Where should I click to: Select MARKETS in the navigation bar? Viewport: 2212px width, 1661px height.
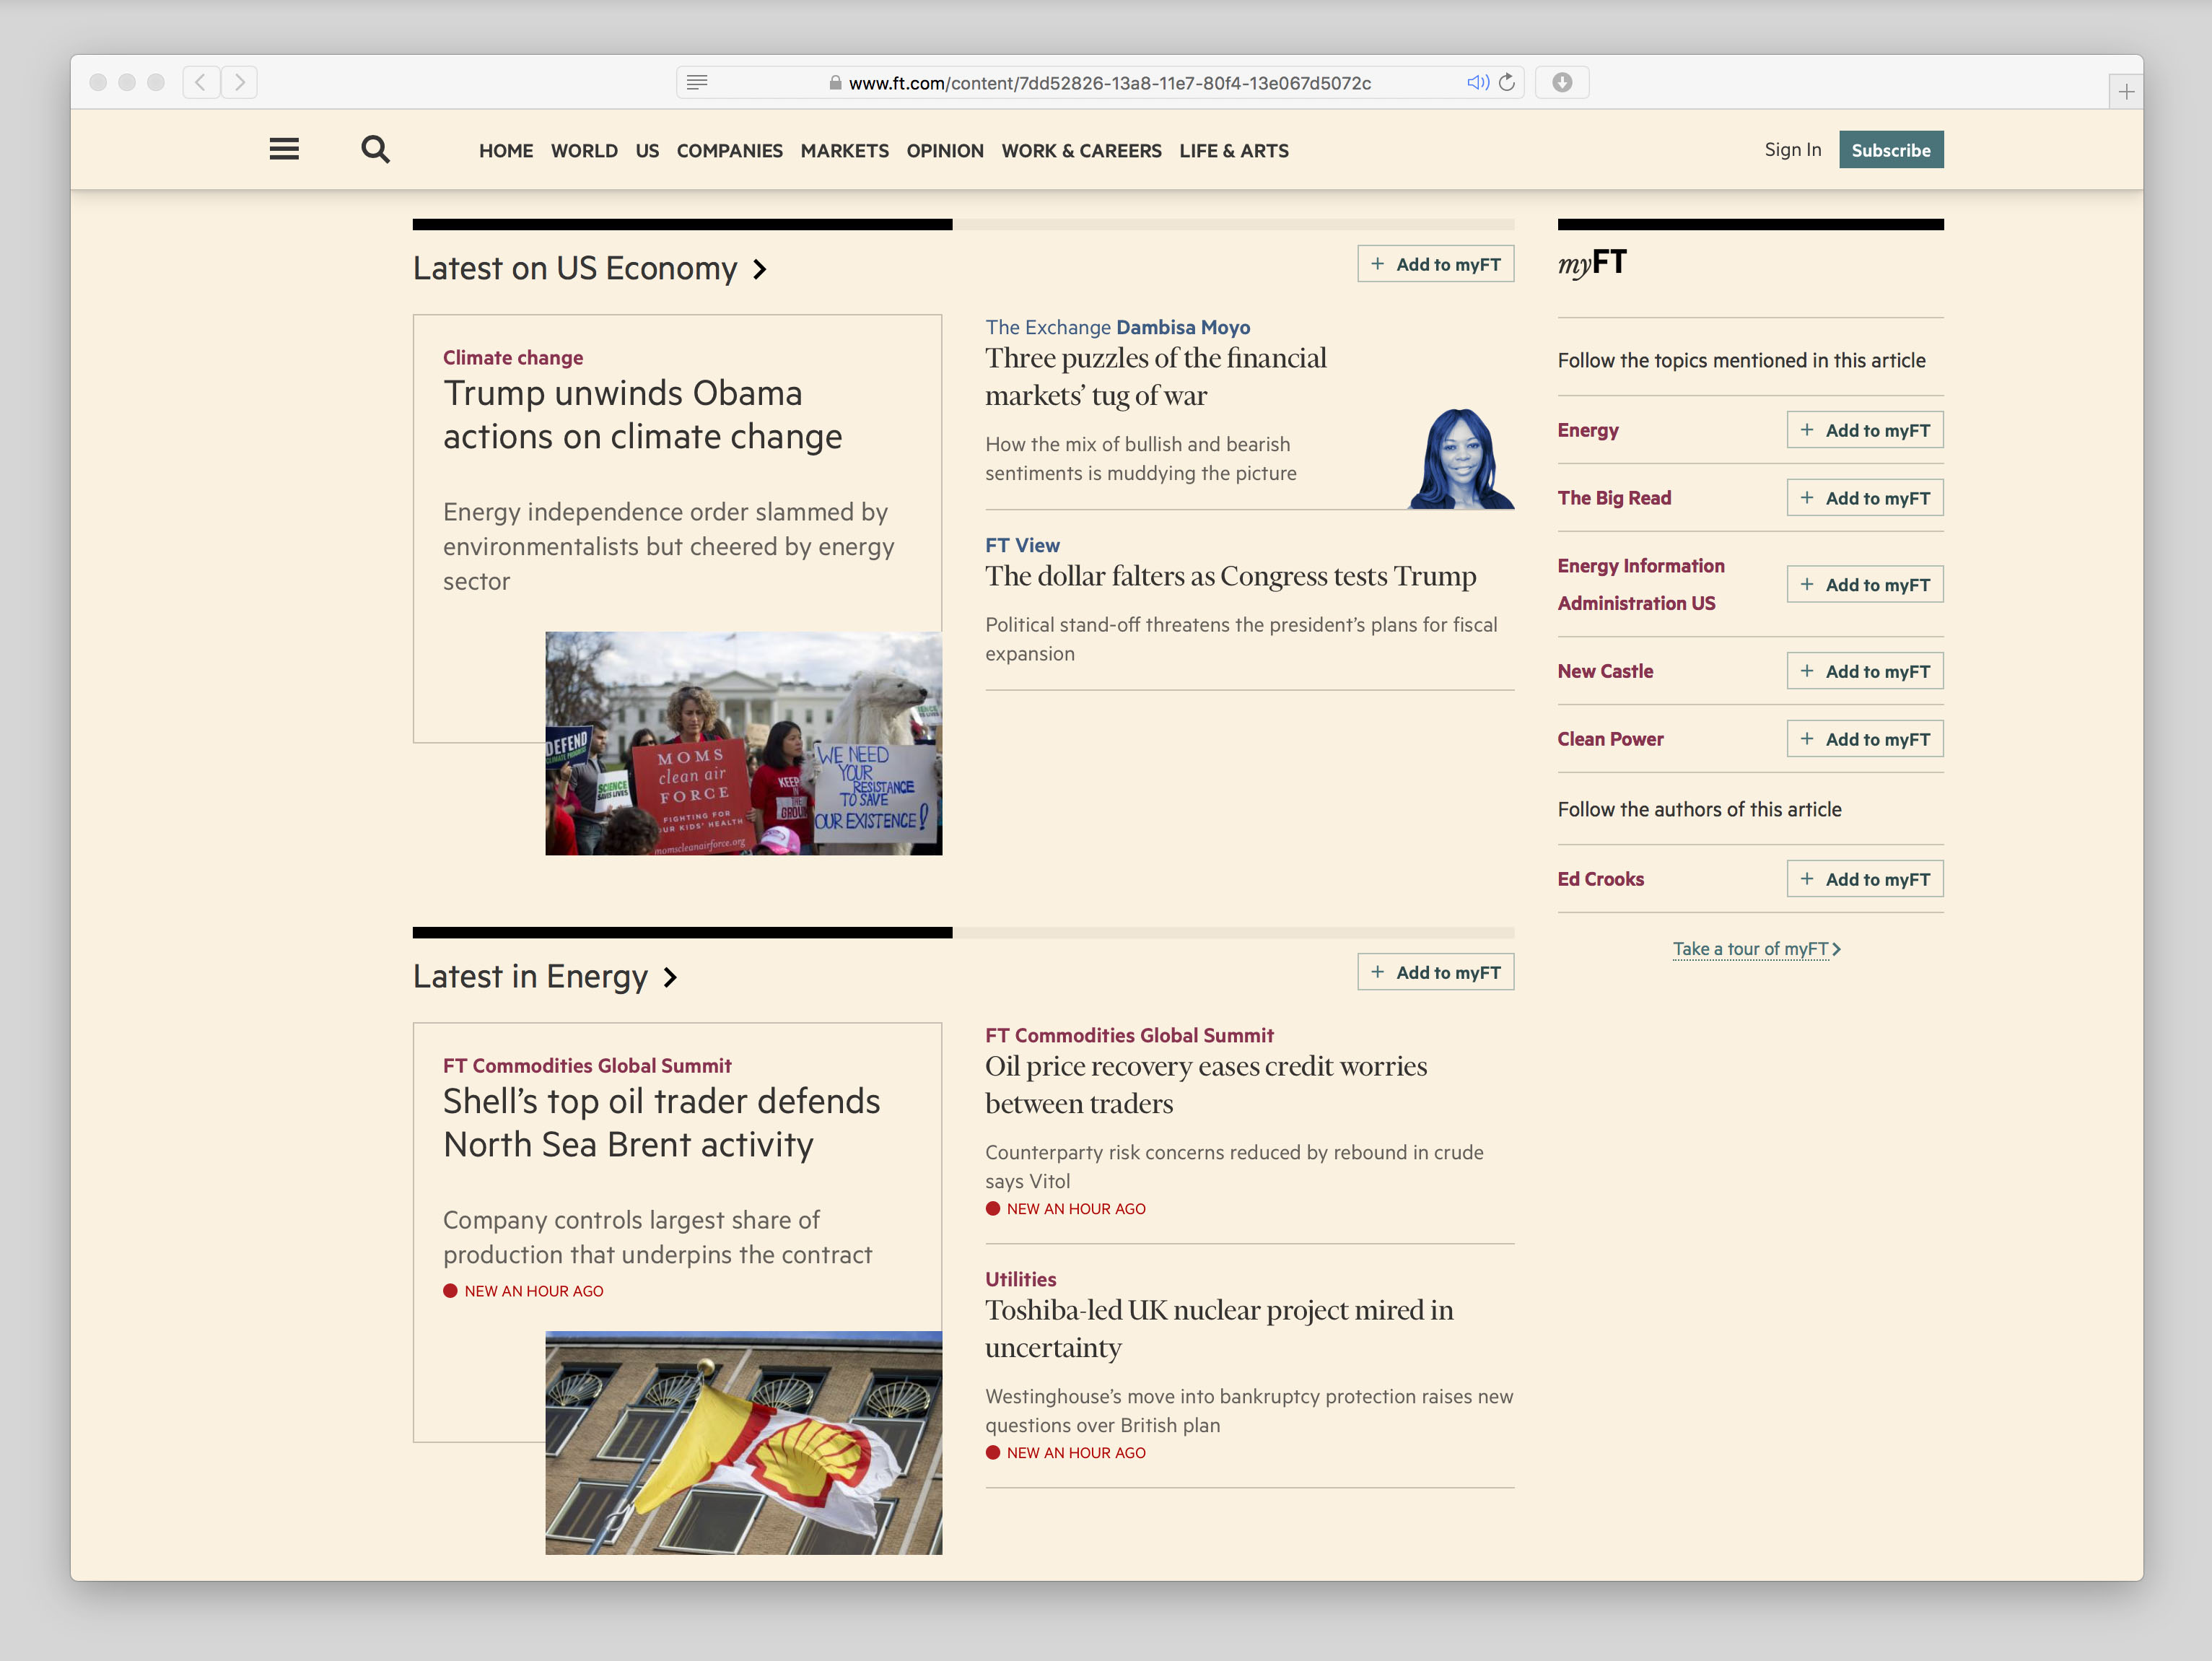point(844,151)
